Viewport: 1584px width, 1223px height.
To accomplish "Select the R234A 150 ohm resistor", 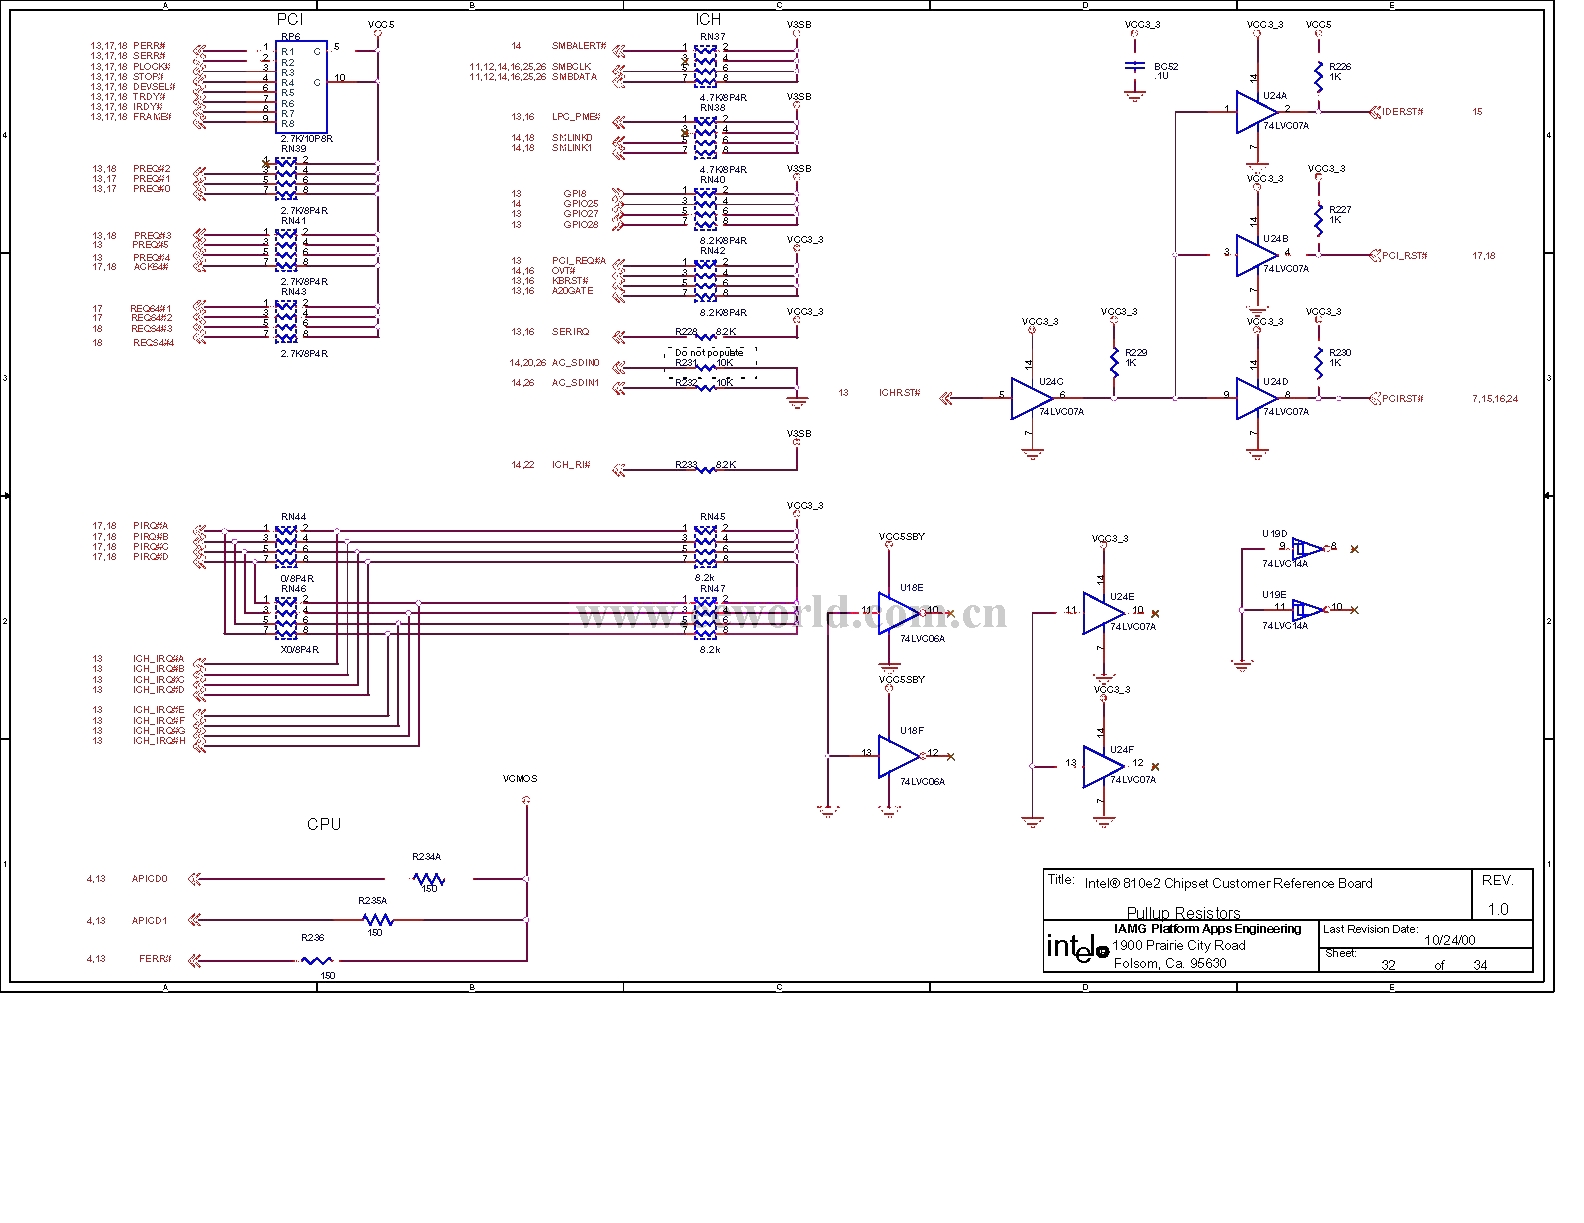I will [x=429, y=879].
